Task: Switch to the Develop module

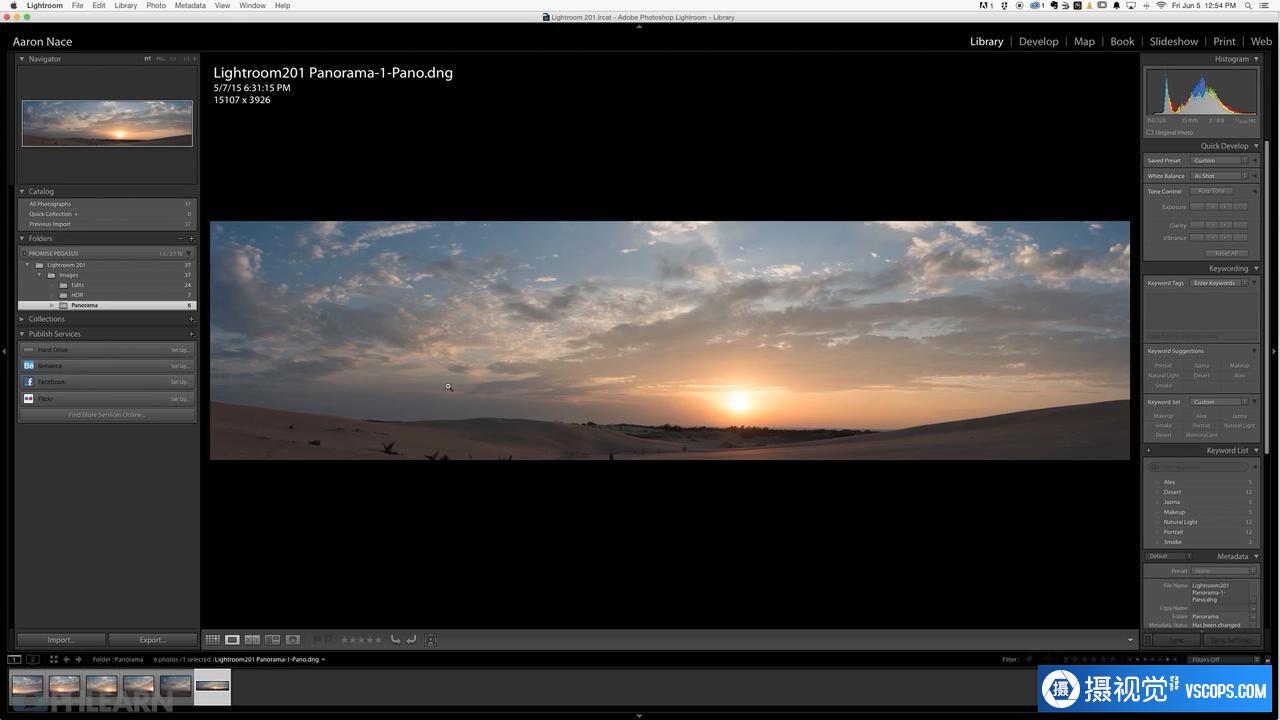Action: [x=1038, y=42]
